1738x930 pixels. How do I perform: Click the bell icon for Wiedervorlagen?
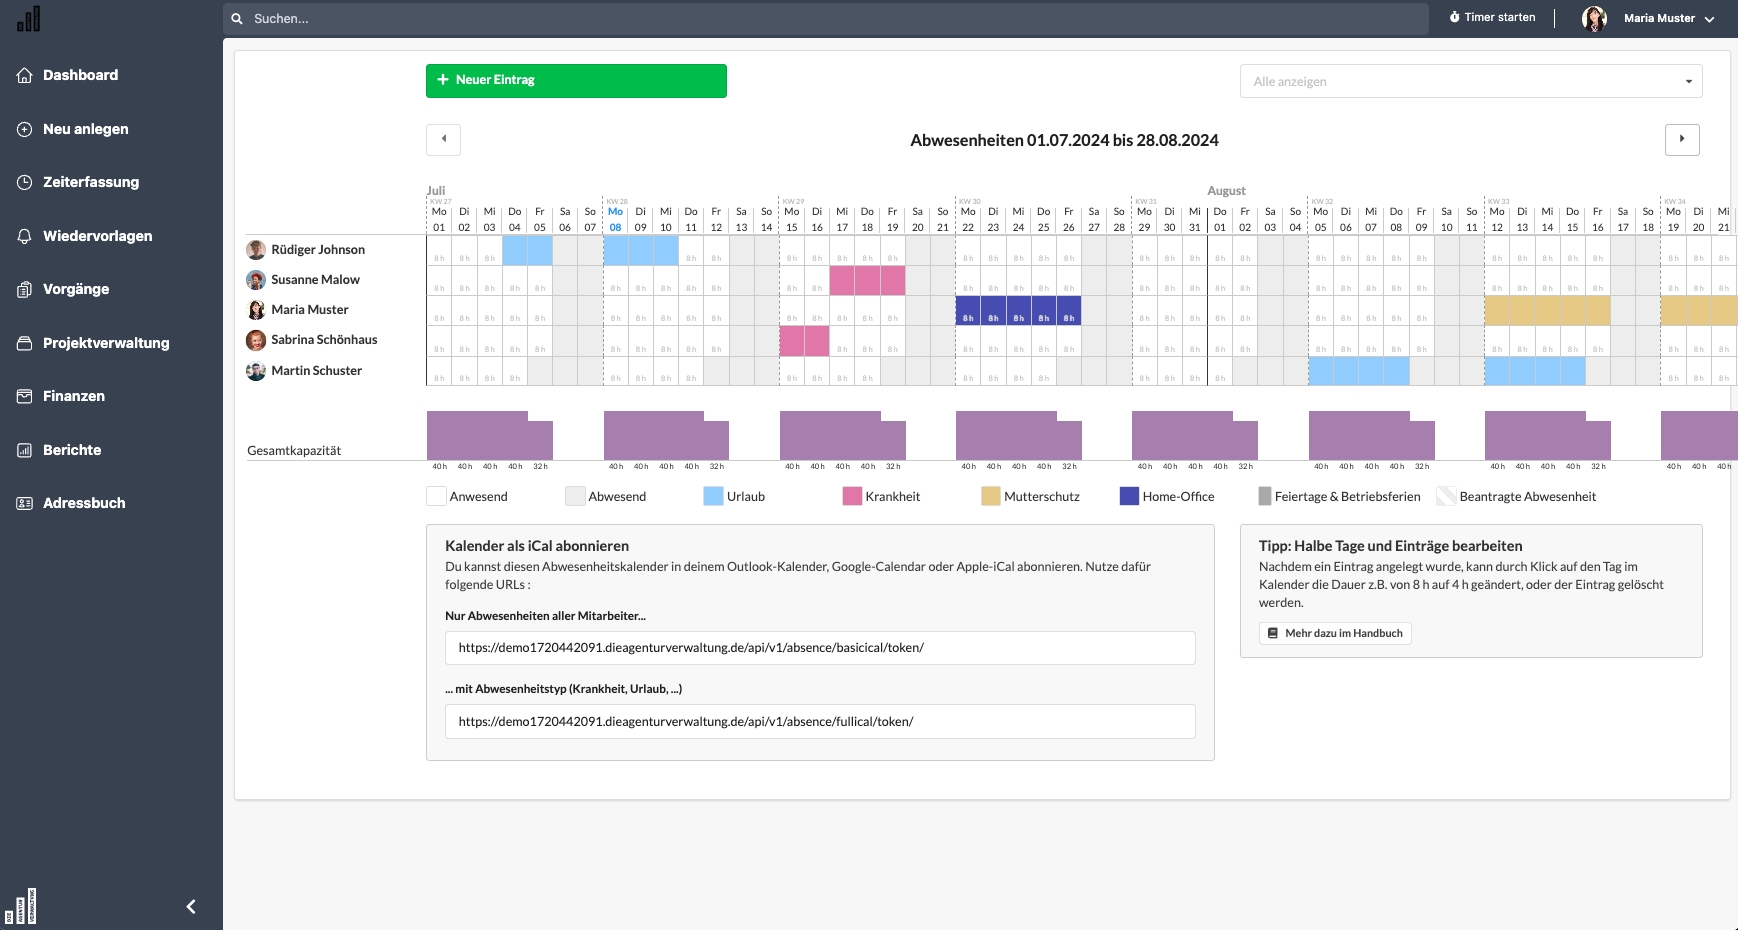click(x=25, y=236)
